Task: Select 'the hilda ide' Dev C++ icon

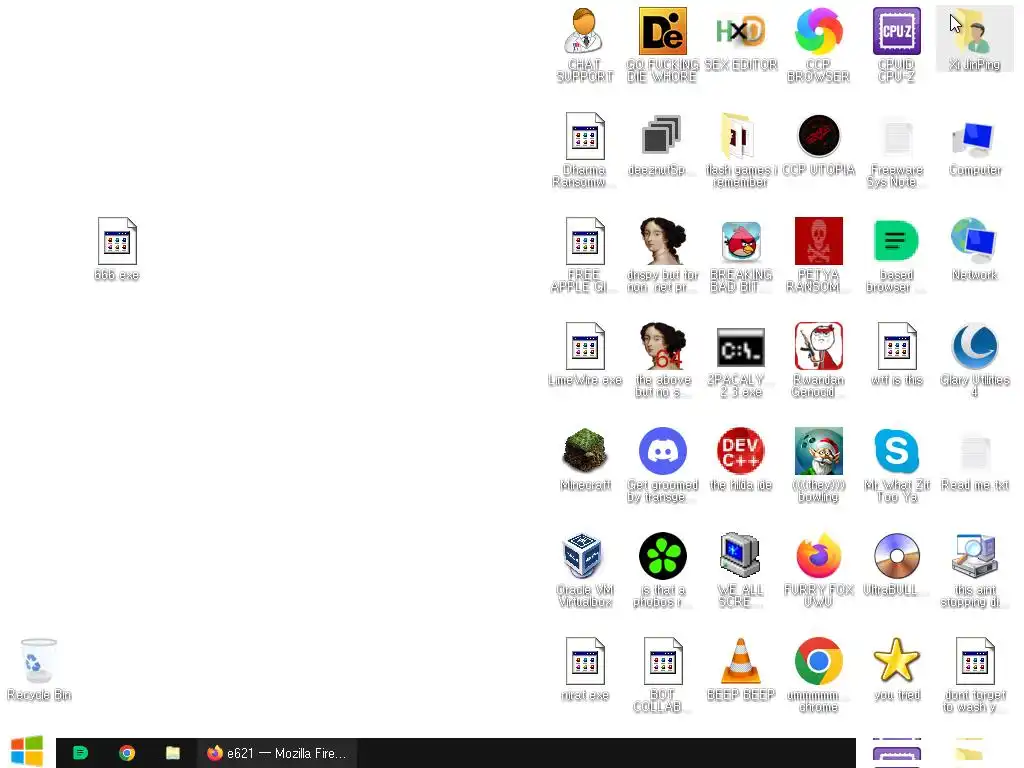Action: pos(741,451)
